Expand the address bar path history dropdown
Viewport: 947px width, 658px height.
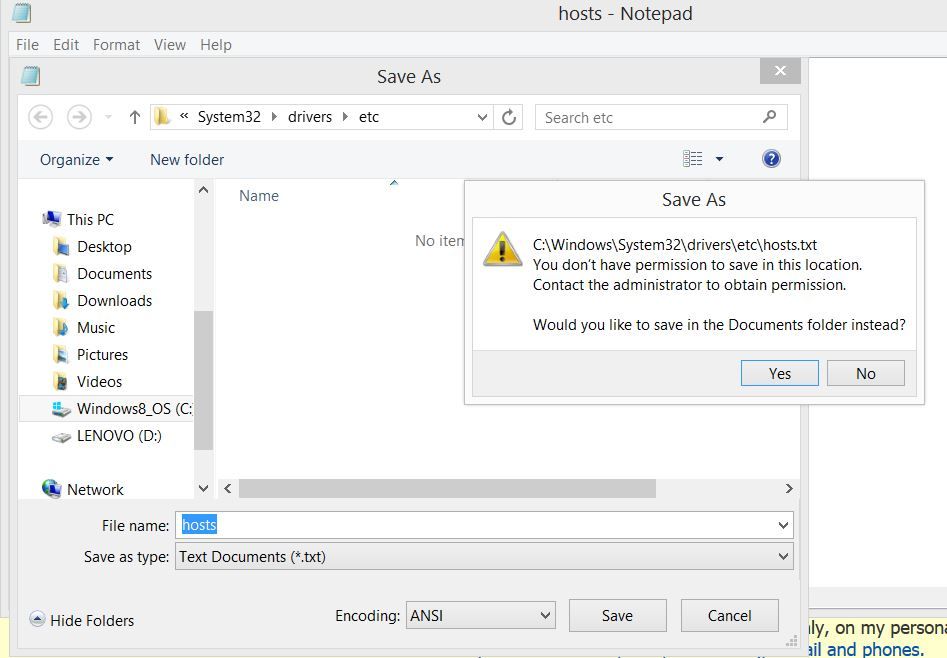(482, 117)
